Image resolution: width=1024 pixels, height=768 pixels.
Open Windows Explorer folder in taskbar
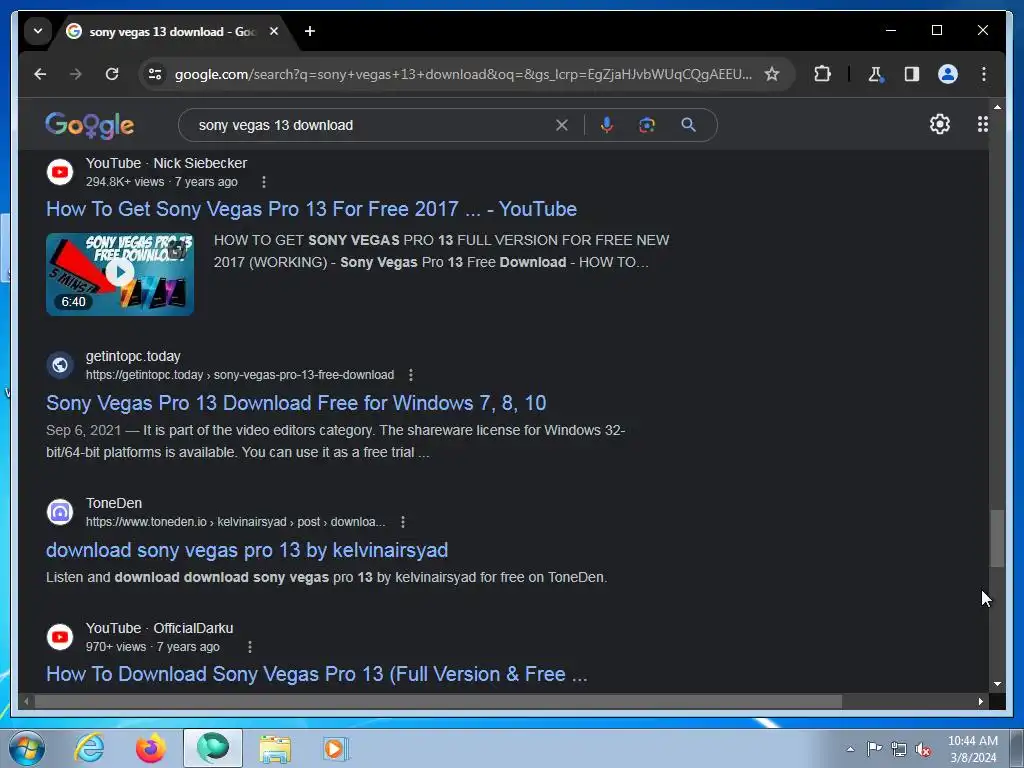point(275,748)
